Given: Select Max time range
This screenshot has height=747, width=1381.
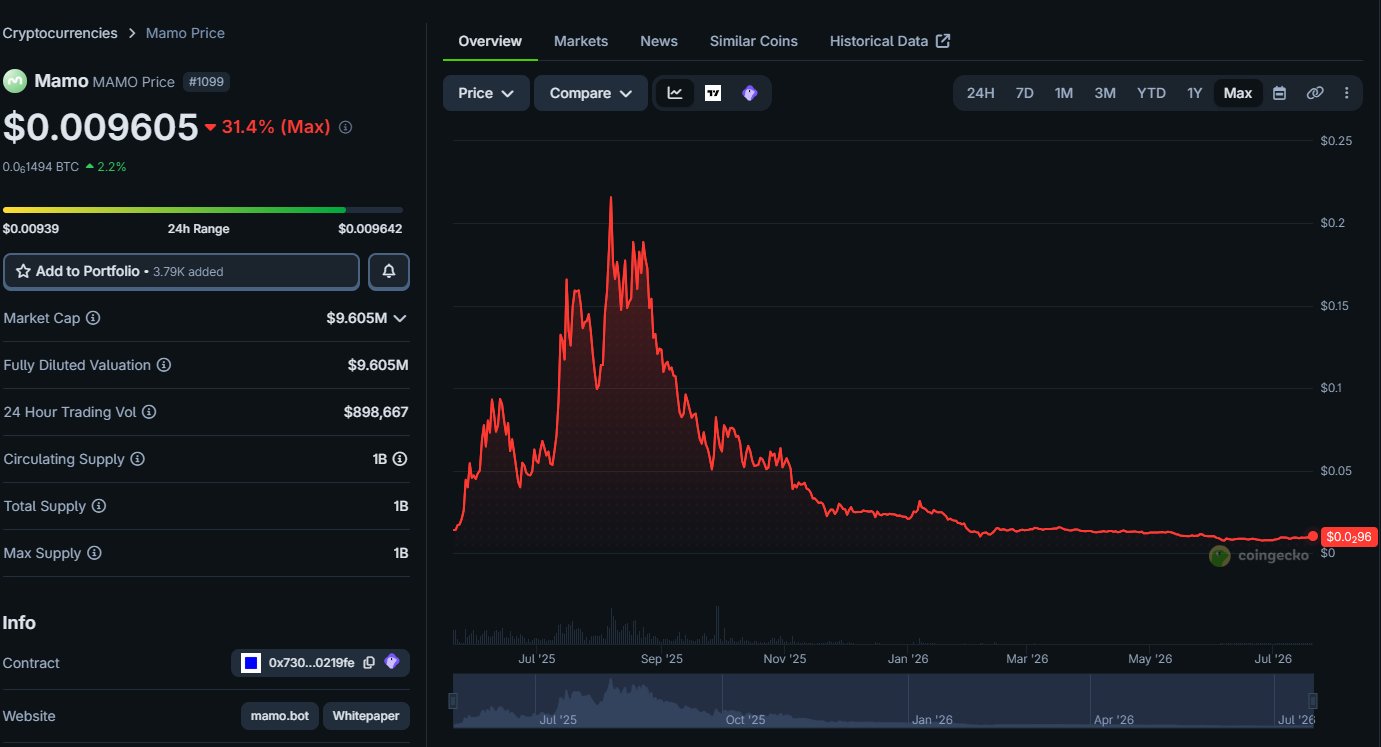Looking at the screenshot, I should click(1238, 93).
